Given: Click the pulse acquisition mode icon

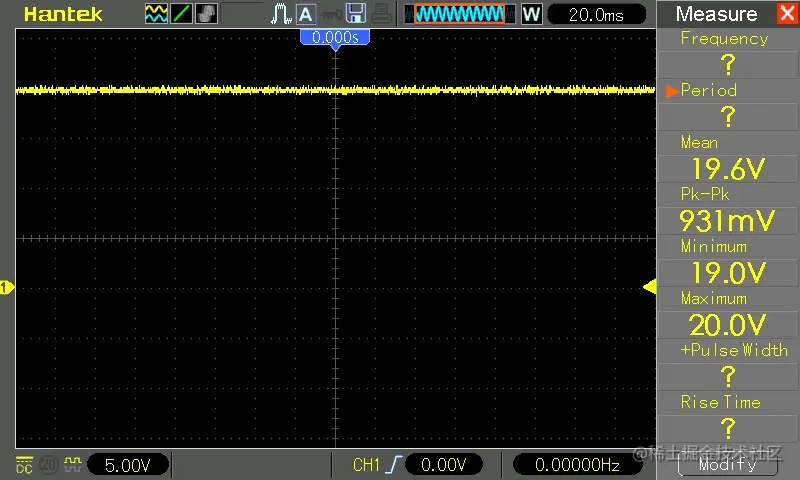Looking at the screenshot, I should click(281, 14).
